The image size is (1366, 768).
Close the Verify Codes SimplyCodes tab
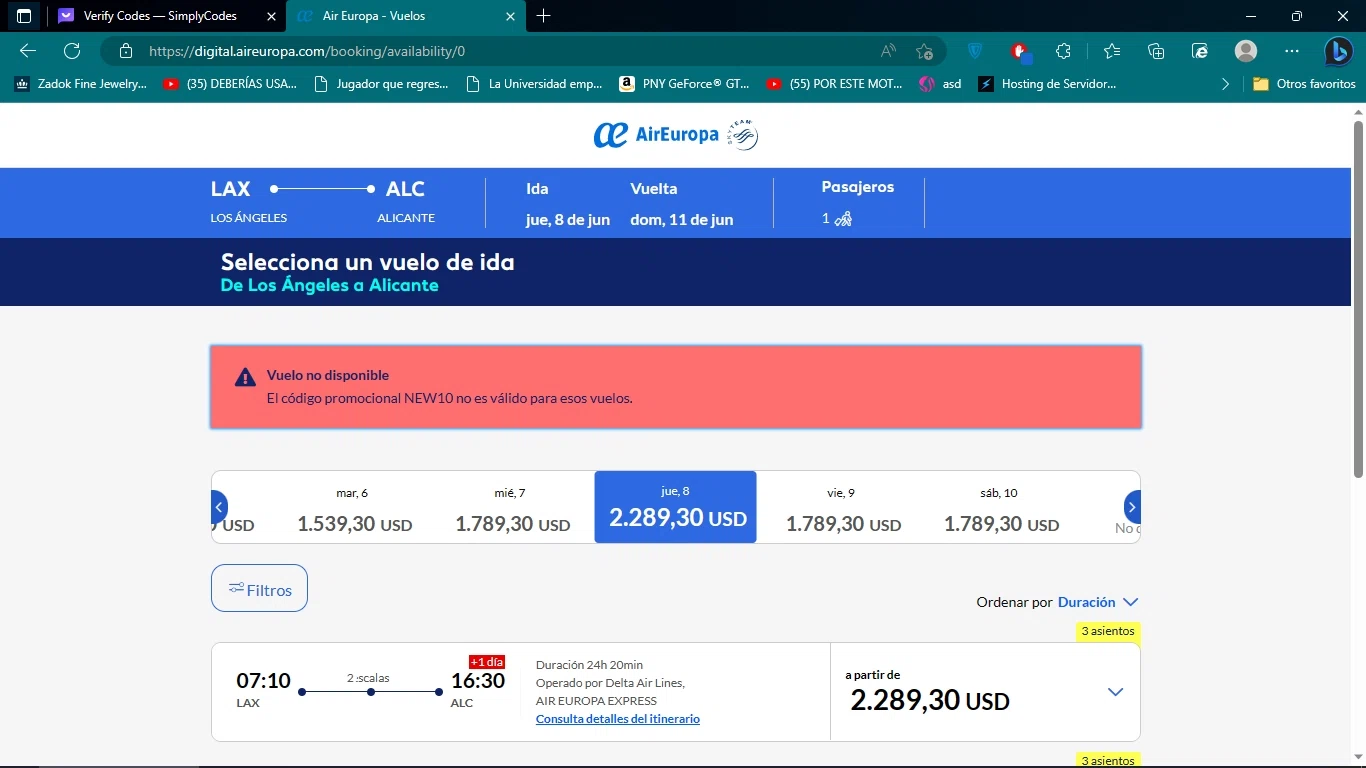tap(271, 16)
